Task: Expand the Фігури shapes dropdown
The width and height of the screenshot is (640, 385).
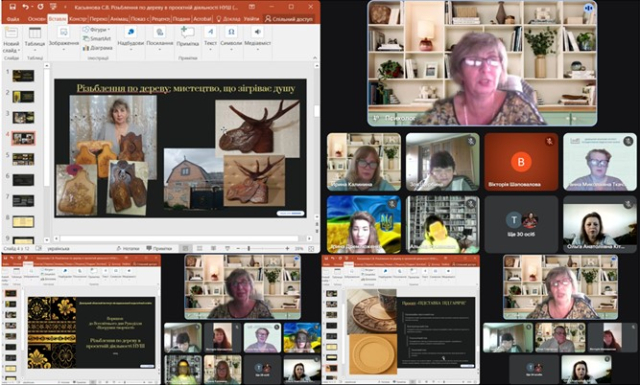Action: click(x=96, y=30)
